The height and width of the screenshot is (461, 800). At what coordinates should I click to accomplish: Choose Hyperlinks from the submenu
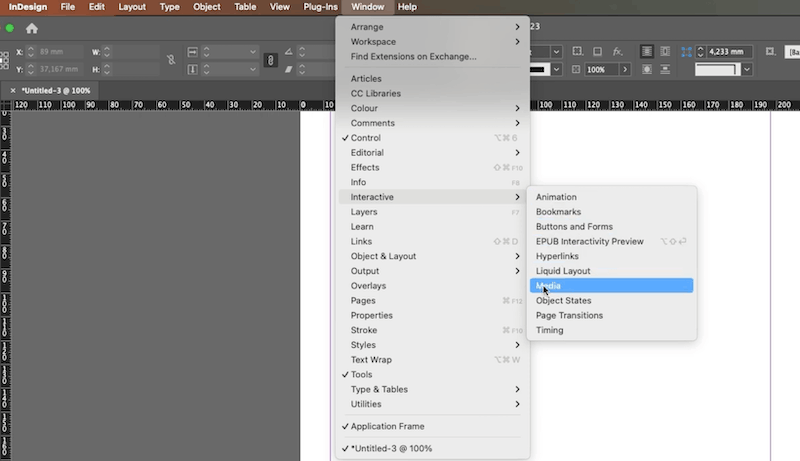click(611, 256)
